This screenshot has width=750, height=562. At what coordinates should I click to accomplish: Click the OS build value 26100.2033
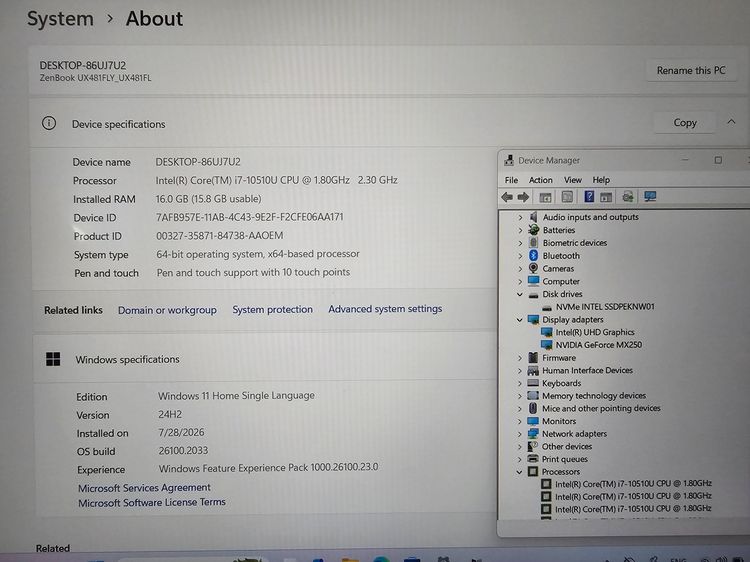tap(183, 451)
